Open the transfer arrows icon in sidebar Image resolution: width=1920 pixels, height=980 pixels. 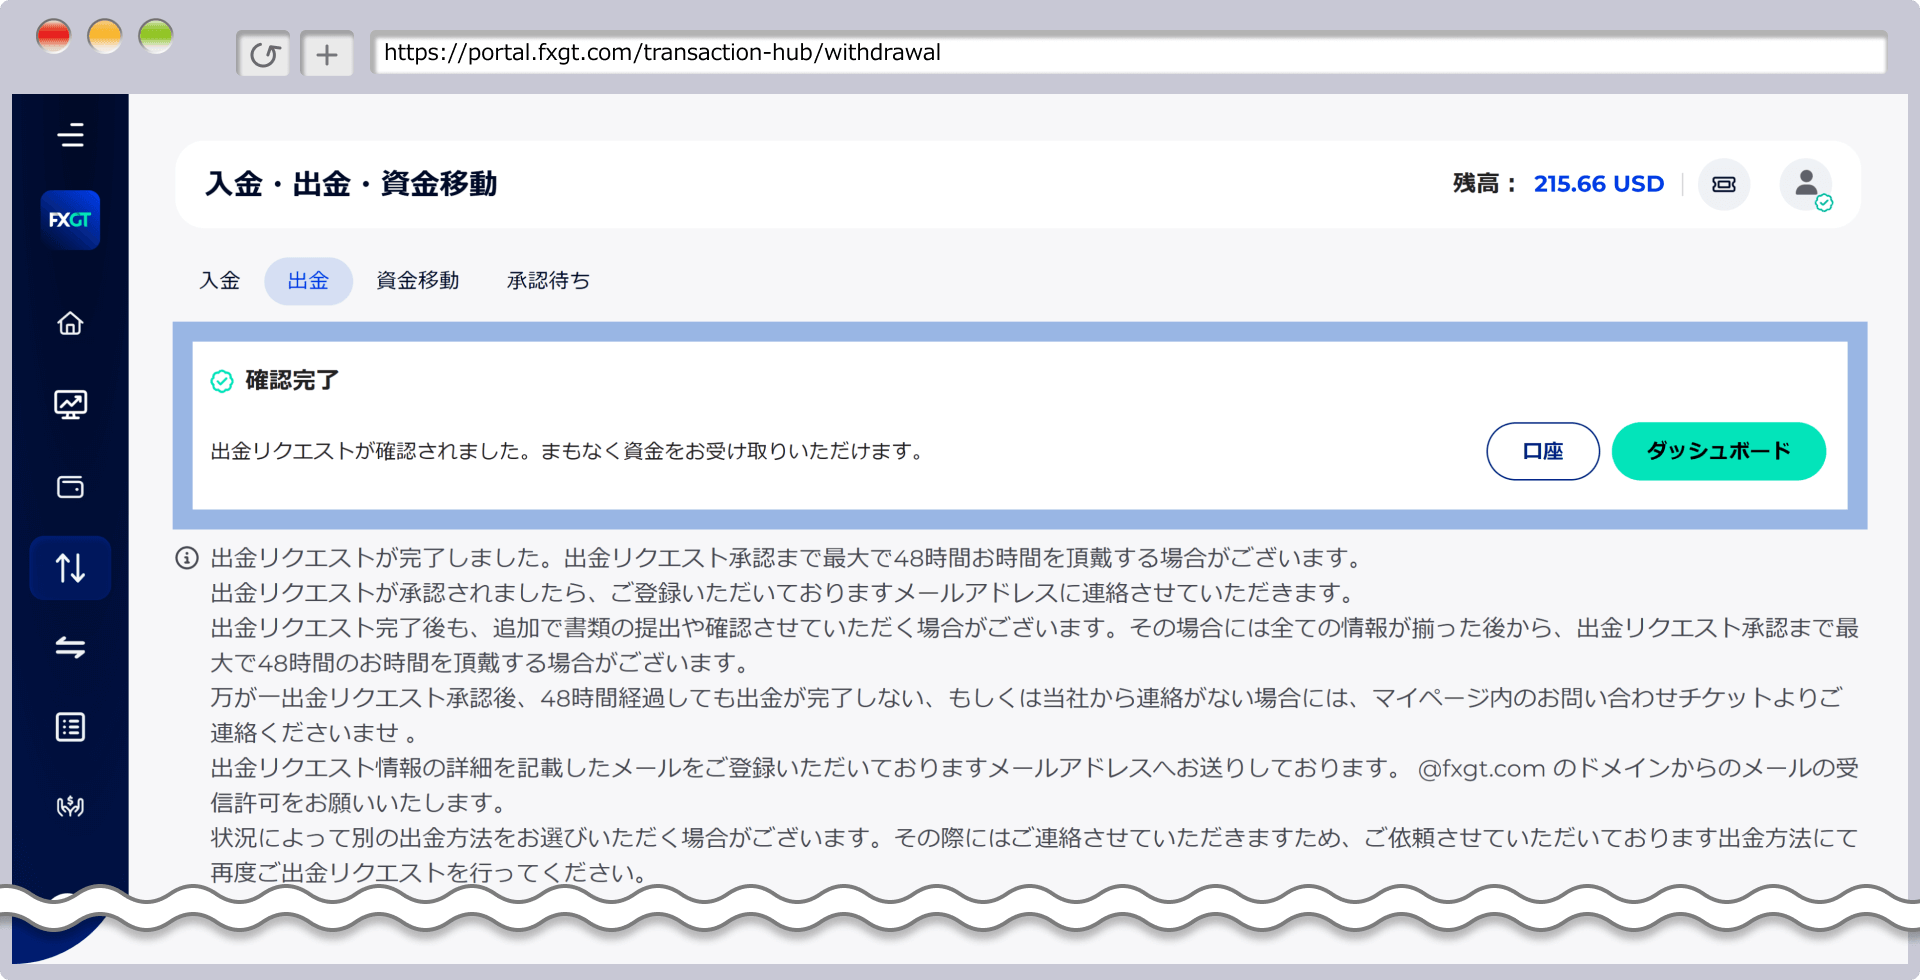tap(70, 647)
